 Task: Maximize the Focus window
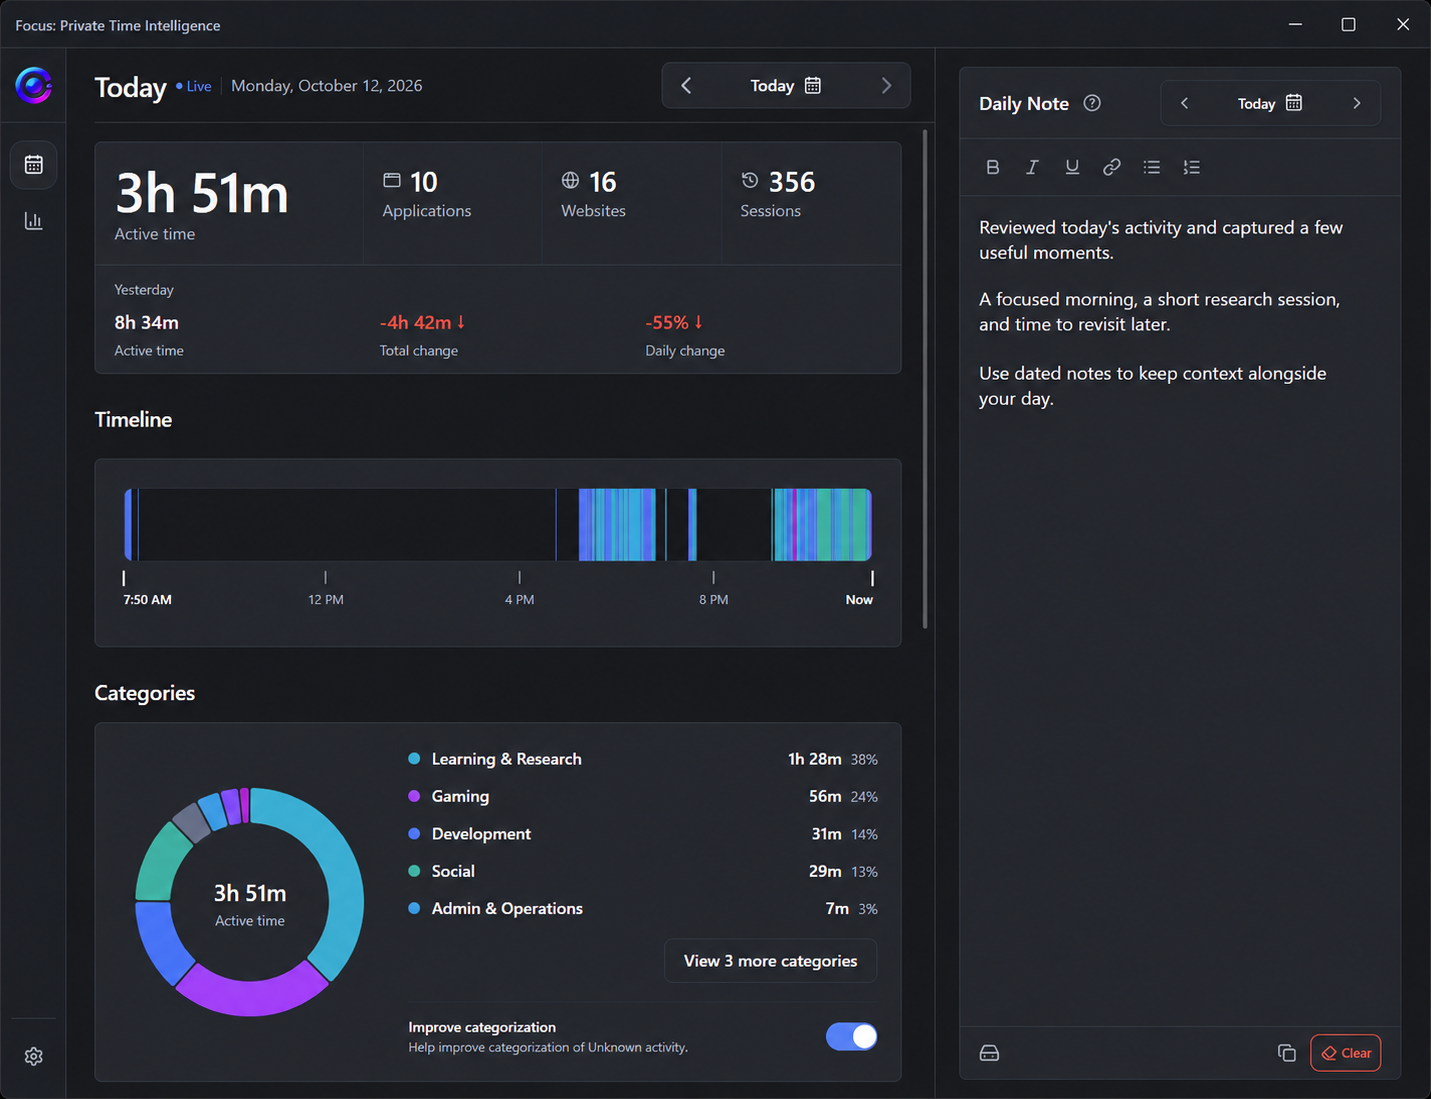click(x=1348, y=24)
